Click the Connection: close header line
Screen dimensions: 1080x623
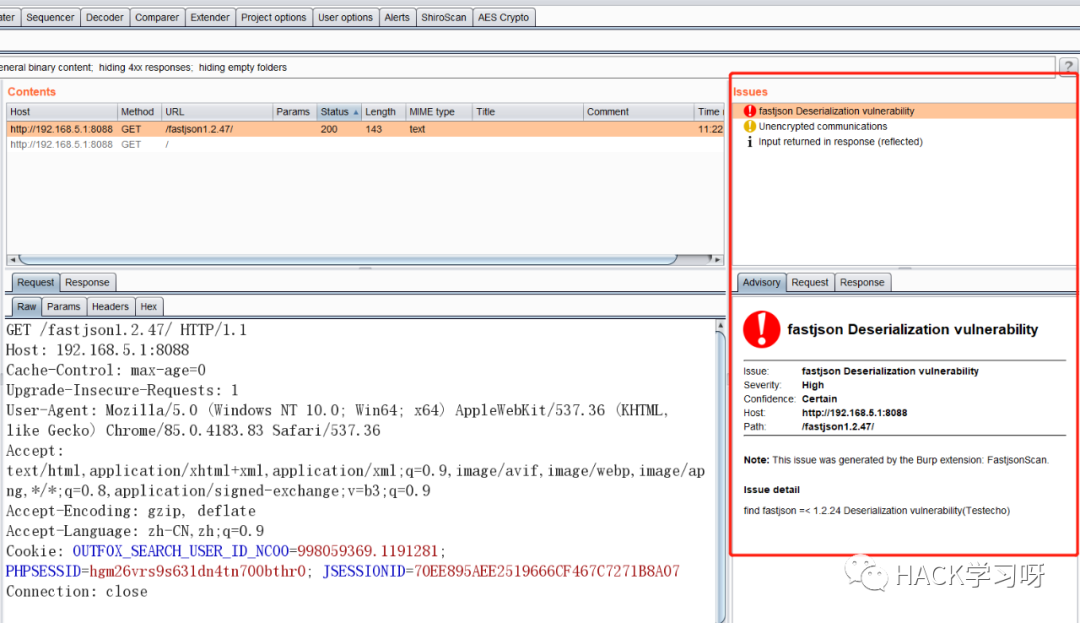tap(76, 591)
